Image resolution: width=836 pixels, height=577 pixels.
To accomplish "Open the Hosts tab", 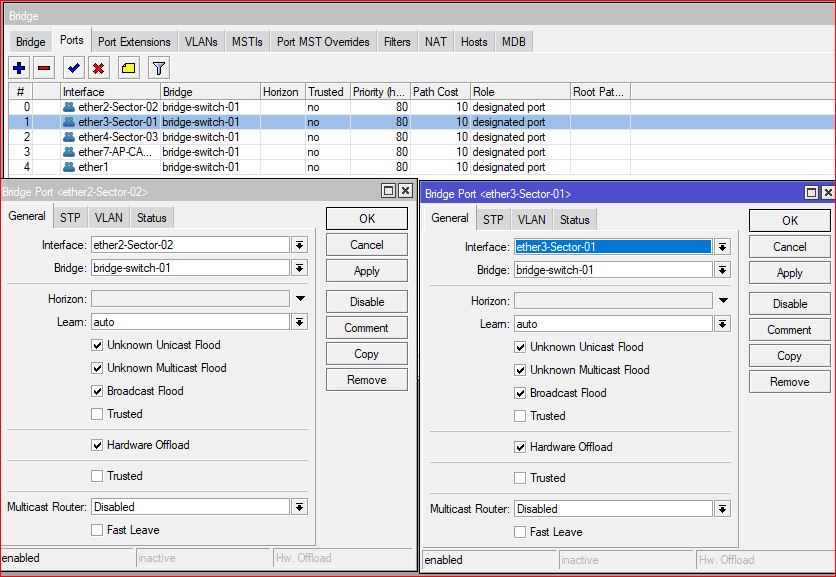I will coord(474,42).
